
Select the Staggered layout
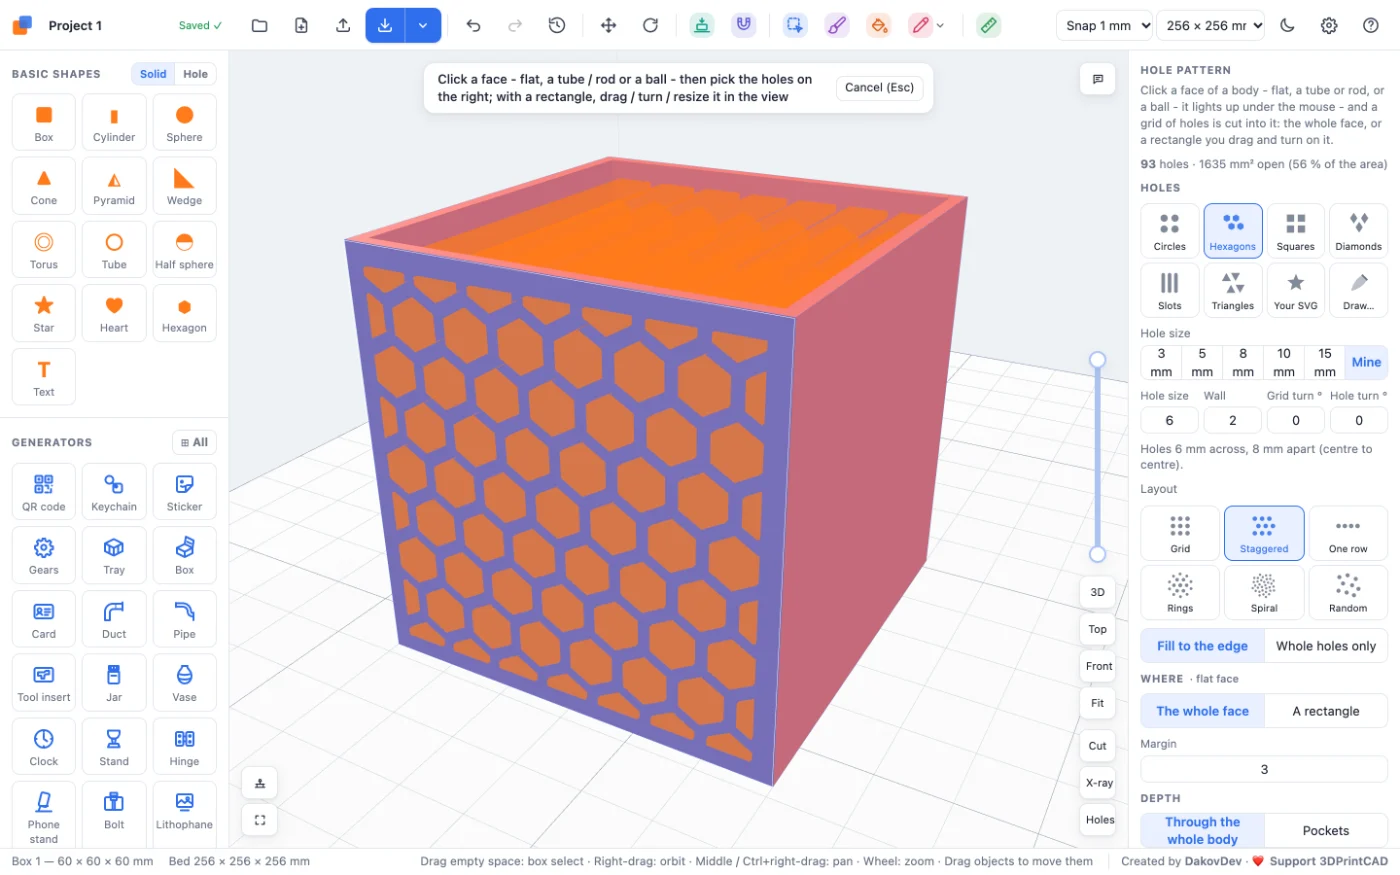(1264, 533)
